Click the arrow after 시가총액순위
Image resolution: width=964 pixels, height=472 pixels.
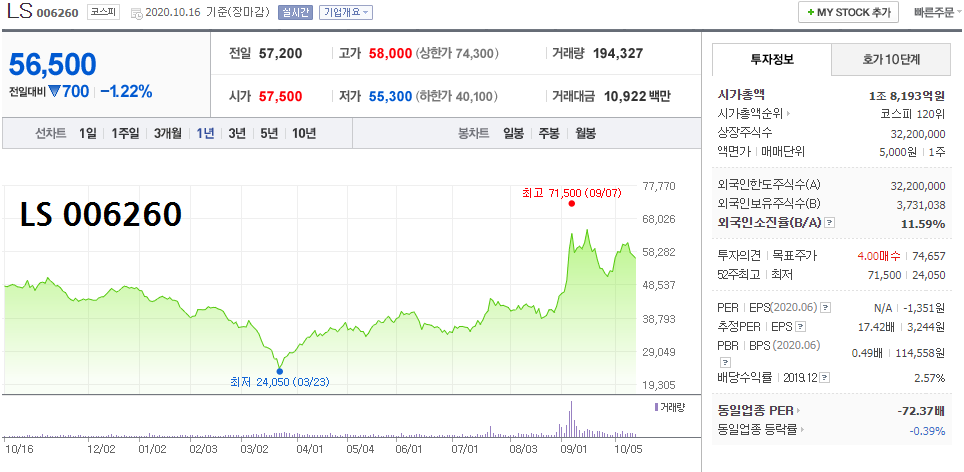click(x=788, y=114)
